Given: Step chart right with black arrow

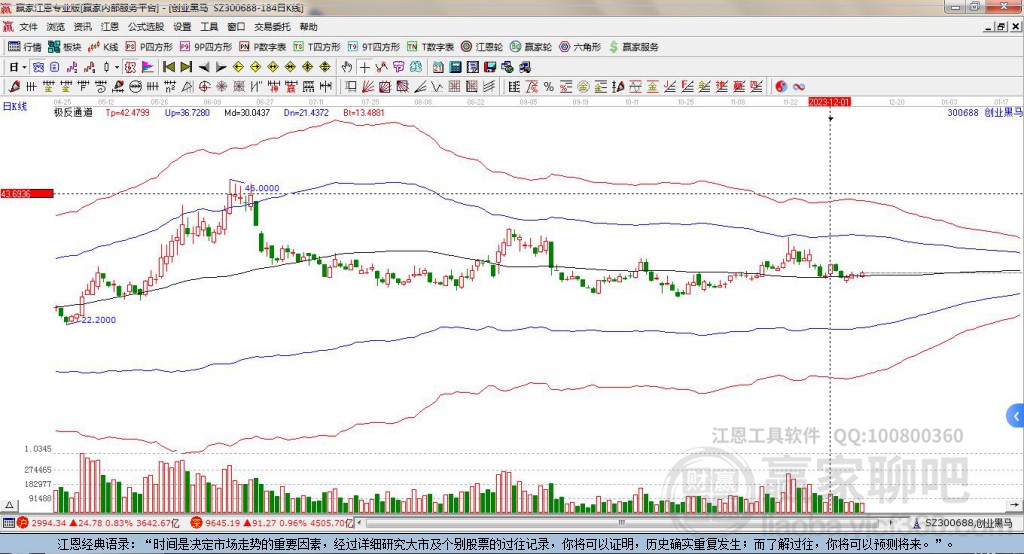Looking at the screenshot, I should click(x=221, y=67).
